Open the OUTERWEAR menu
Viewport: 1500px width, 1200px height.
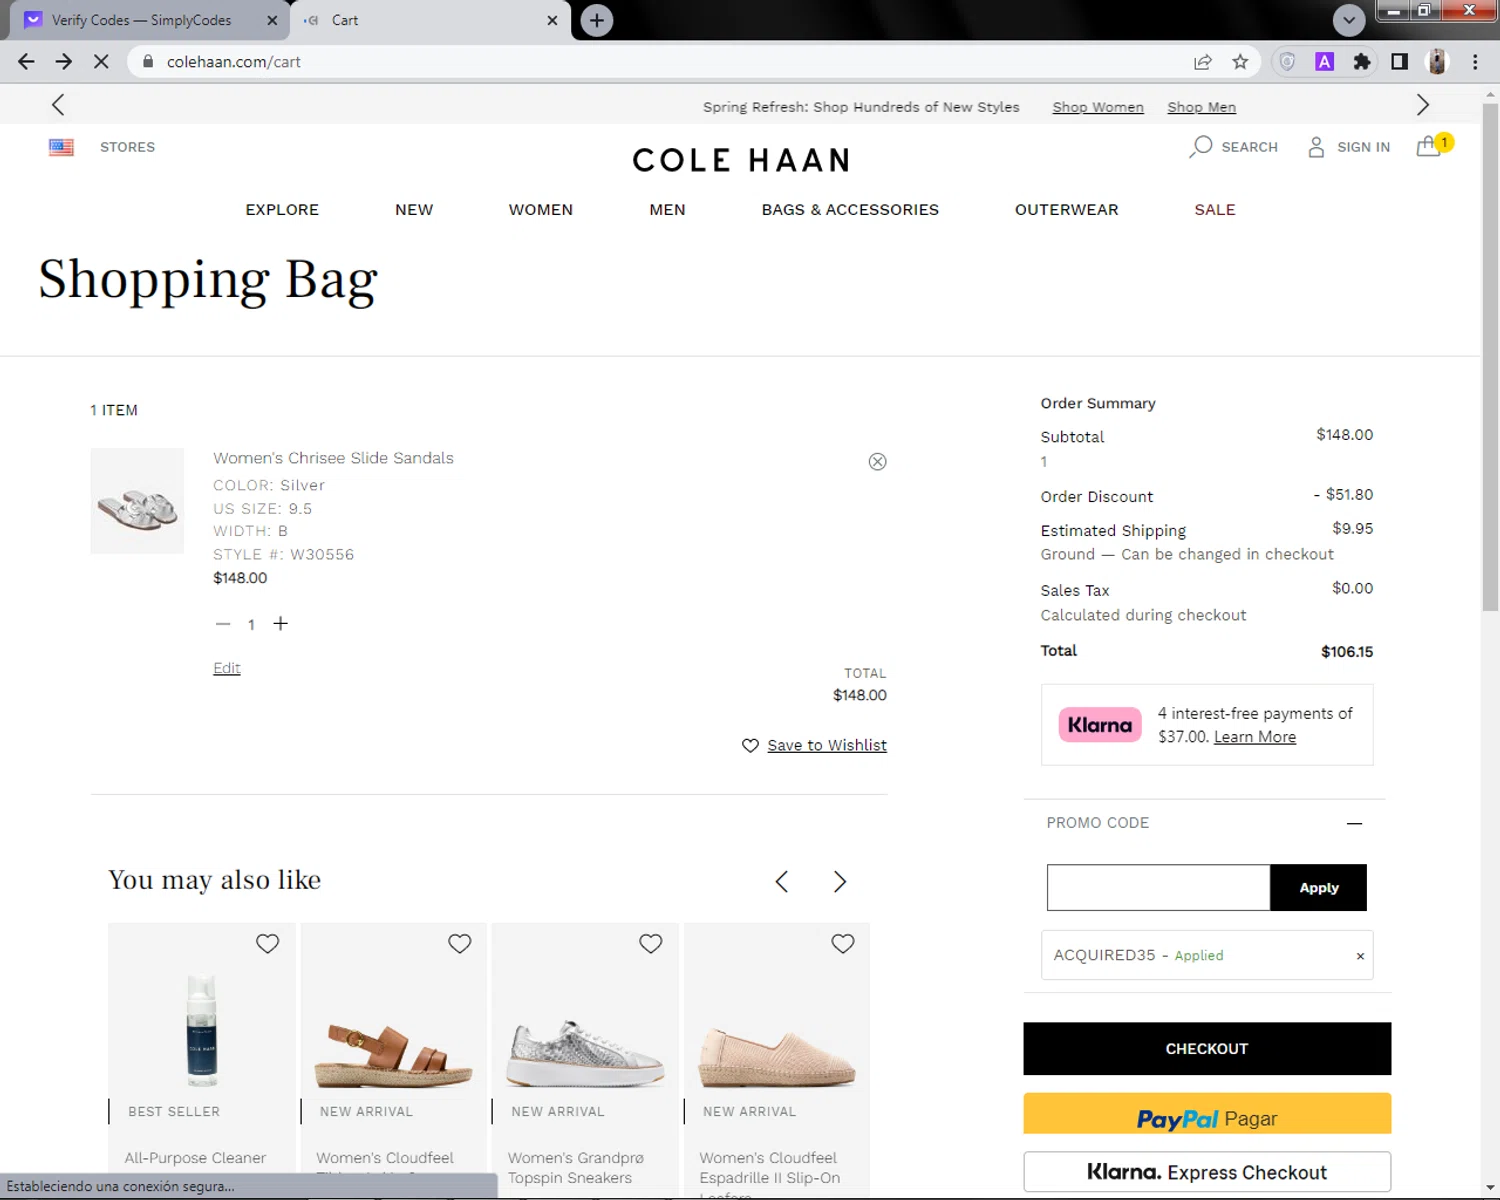click(x=1067, y=210)
